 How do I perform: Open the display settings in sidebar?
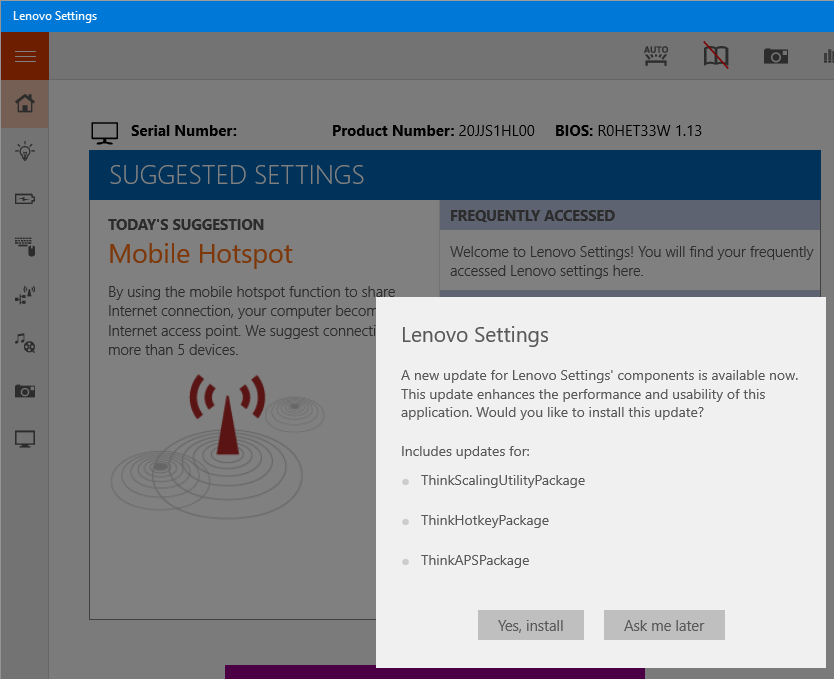[25, 439]
